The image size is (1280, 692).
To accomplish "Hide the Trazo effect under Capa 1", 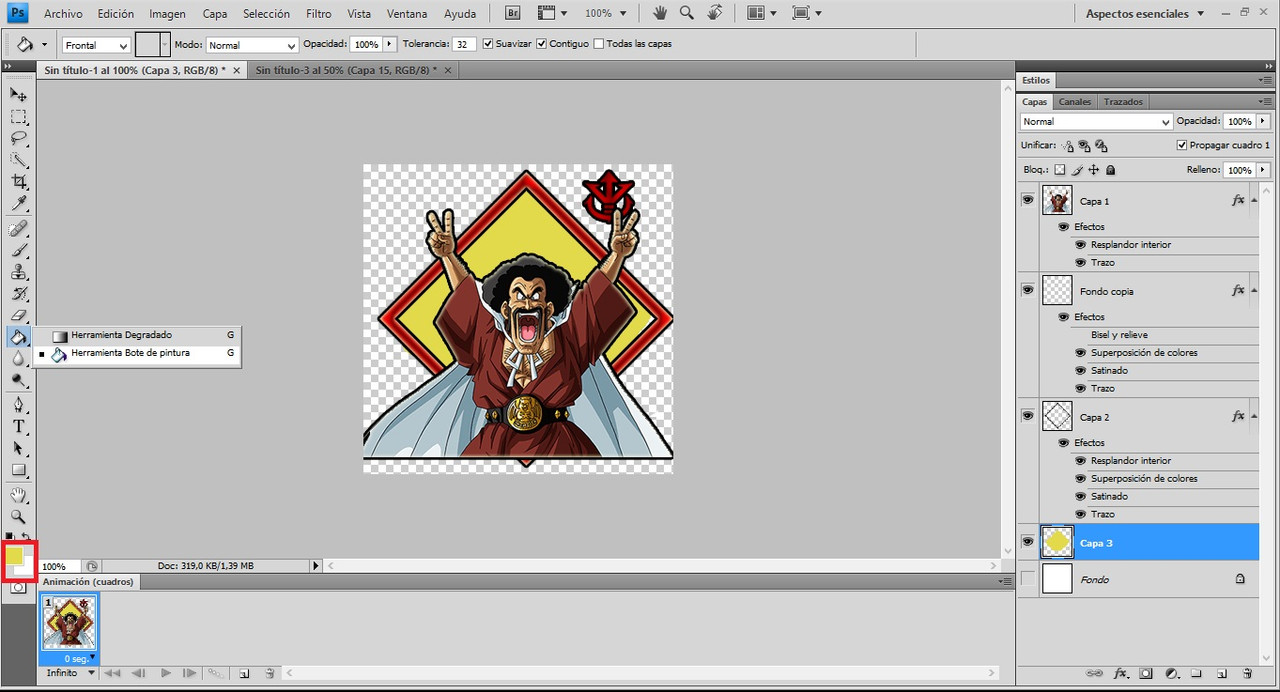I will [1081, 262].
